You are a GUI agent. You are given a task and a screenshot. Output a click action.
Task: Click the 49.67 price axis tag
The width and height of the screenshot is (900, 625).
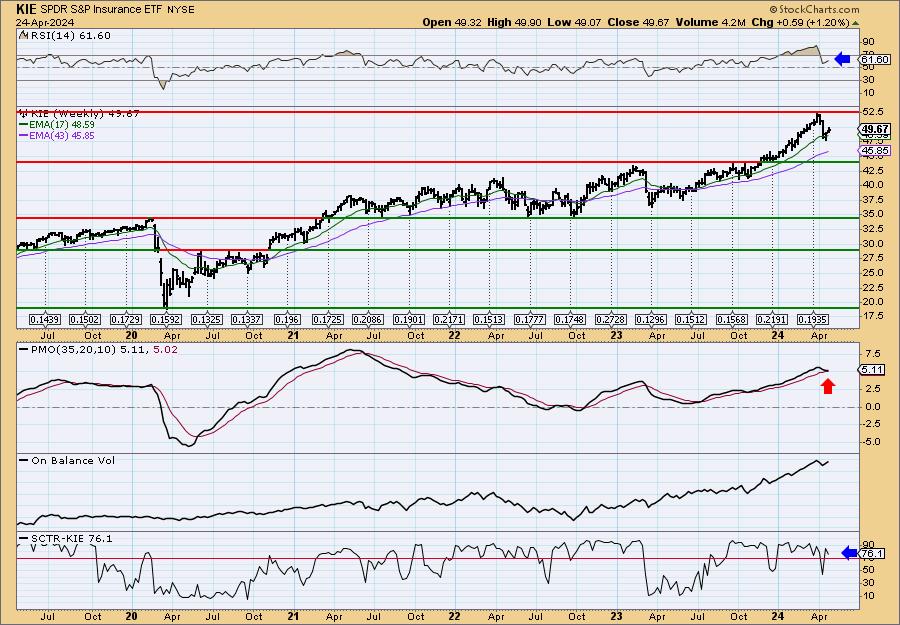point(876,129)
